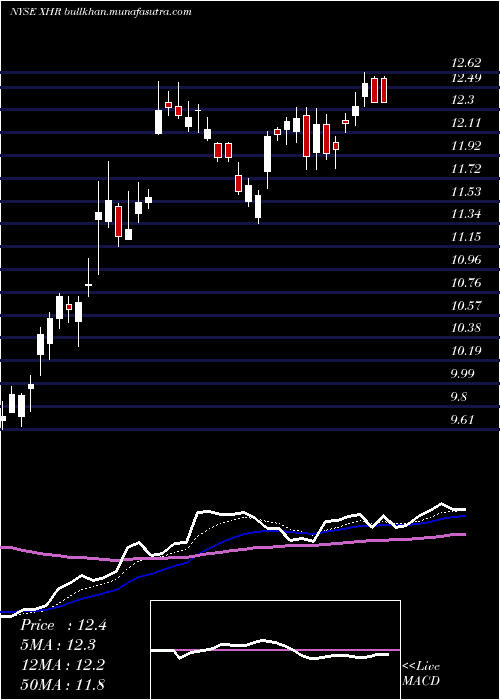Viewport: 500px width, 700px height.
Task: Click the 12.62 price axis label
Action: (466, 64)
